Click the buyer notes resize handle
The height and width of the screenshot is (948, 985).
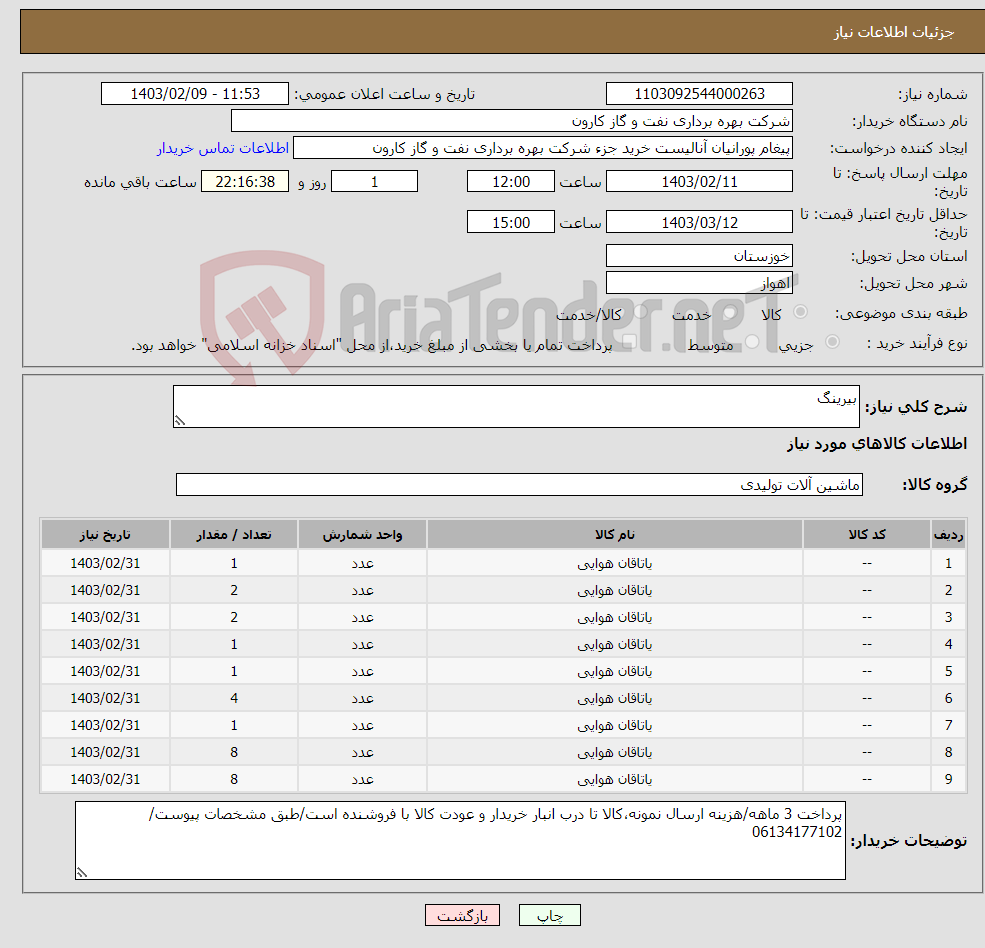(x=82, y=872)
